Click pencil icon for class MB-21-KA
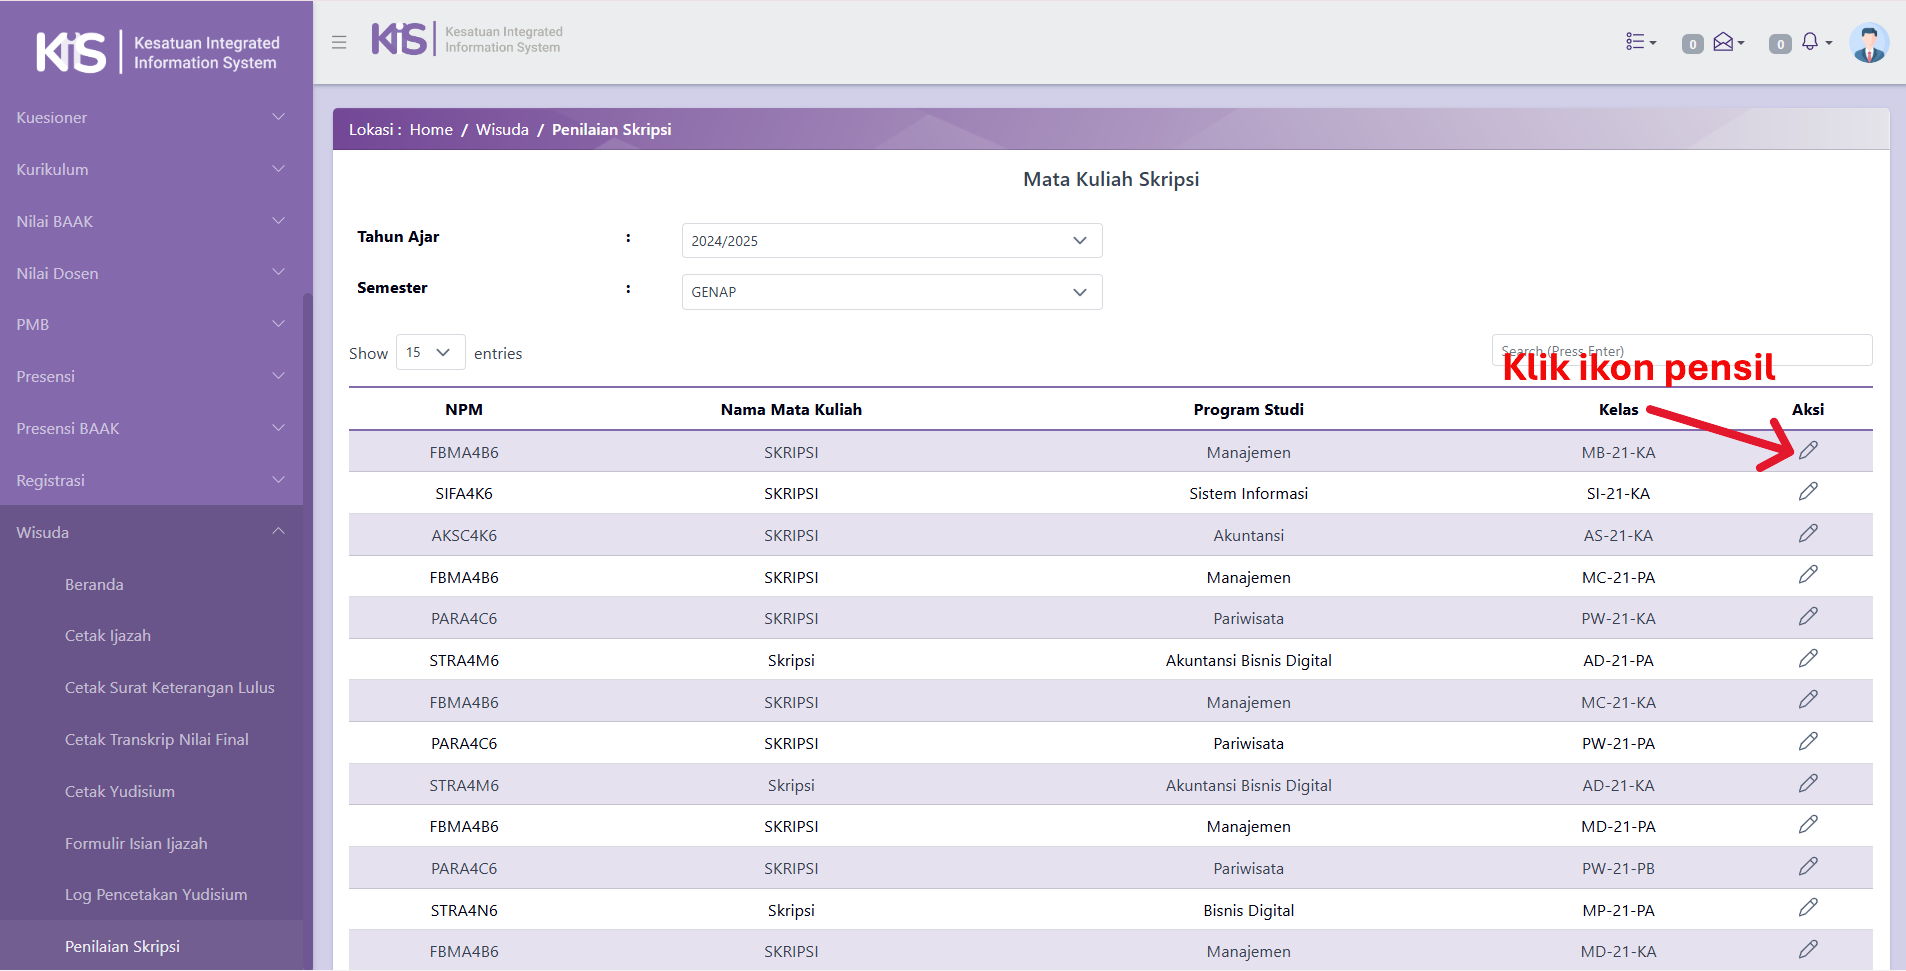The width and height of the screenshot is (1906, 971). point(1807,451)
